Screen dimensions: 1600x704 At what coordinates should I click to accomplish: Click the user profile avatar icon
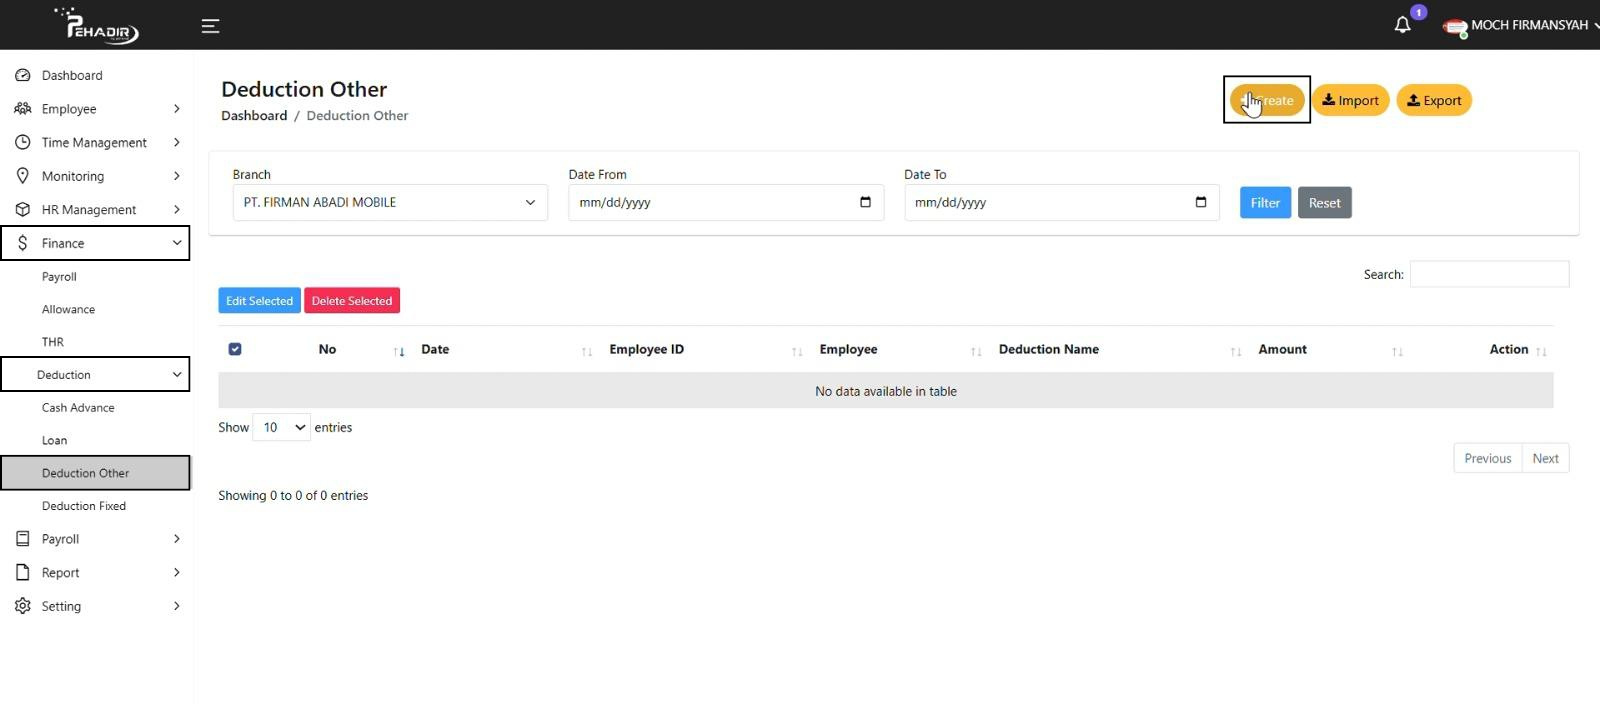[1454, 26]
